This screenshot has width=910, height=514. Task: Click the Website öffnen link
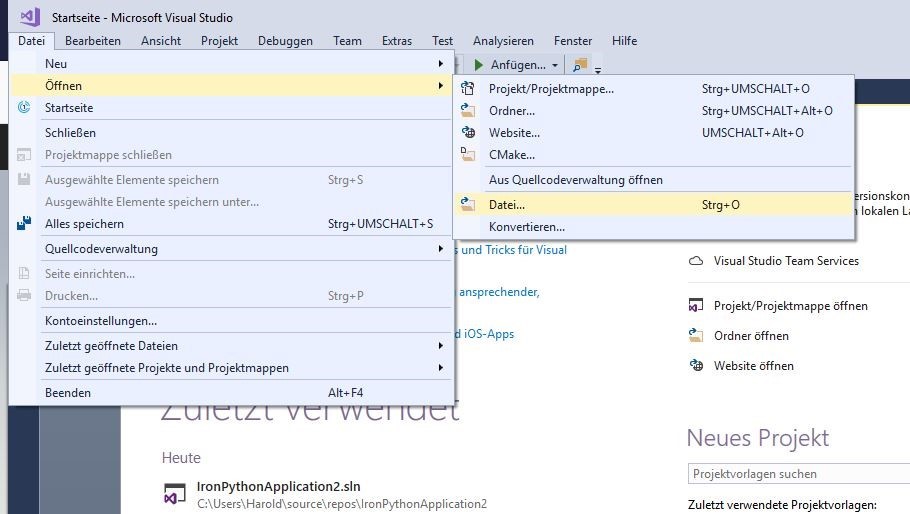tap(753, 366)
